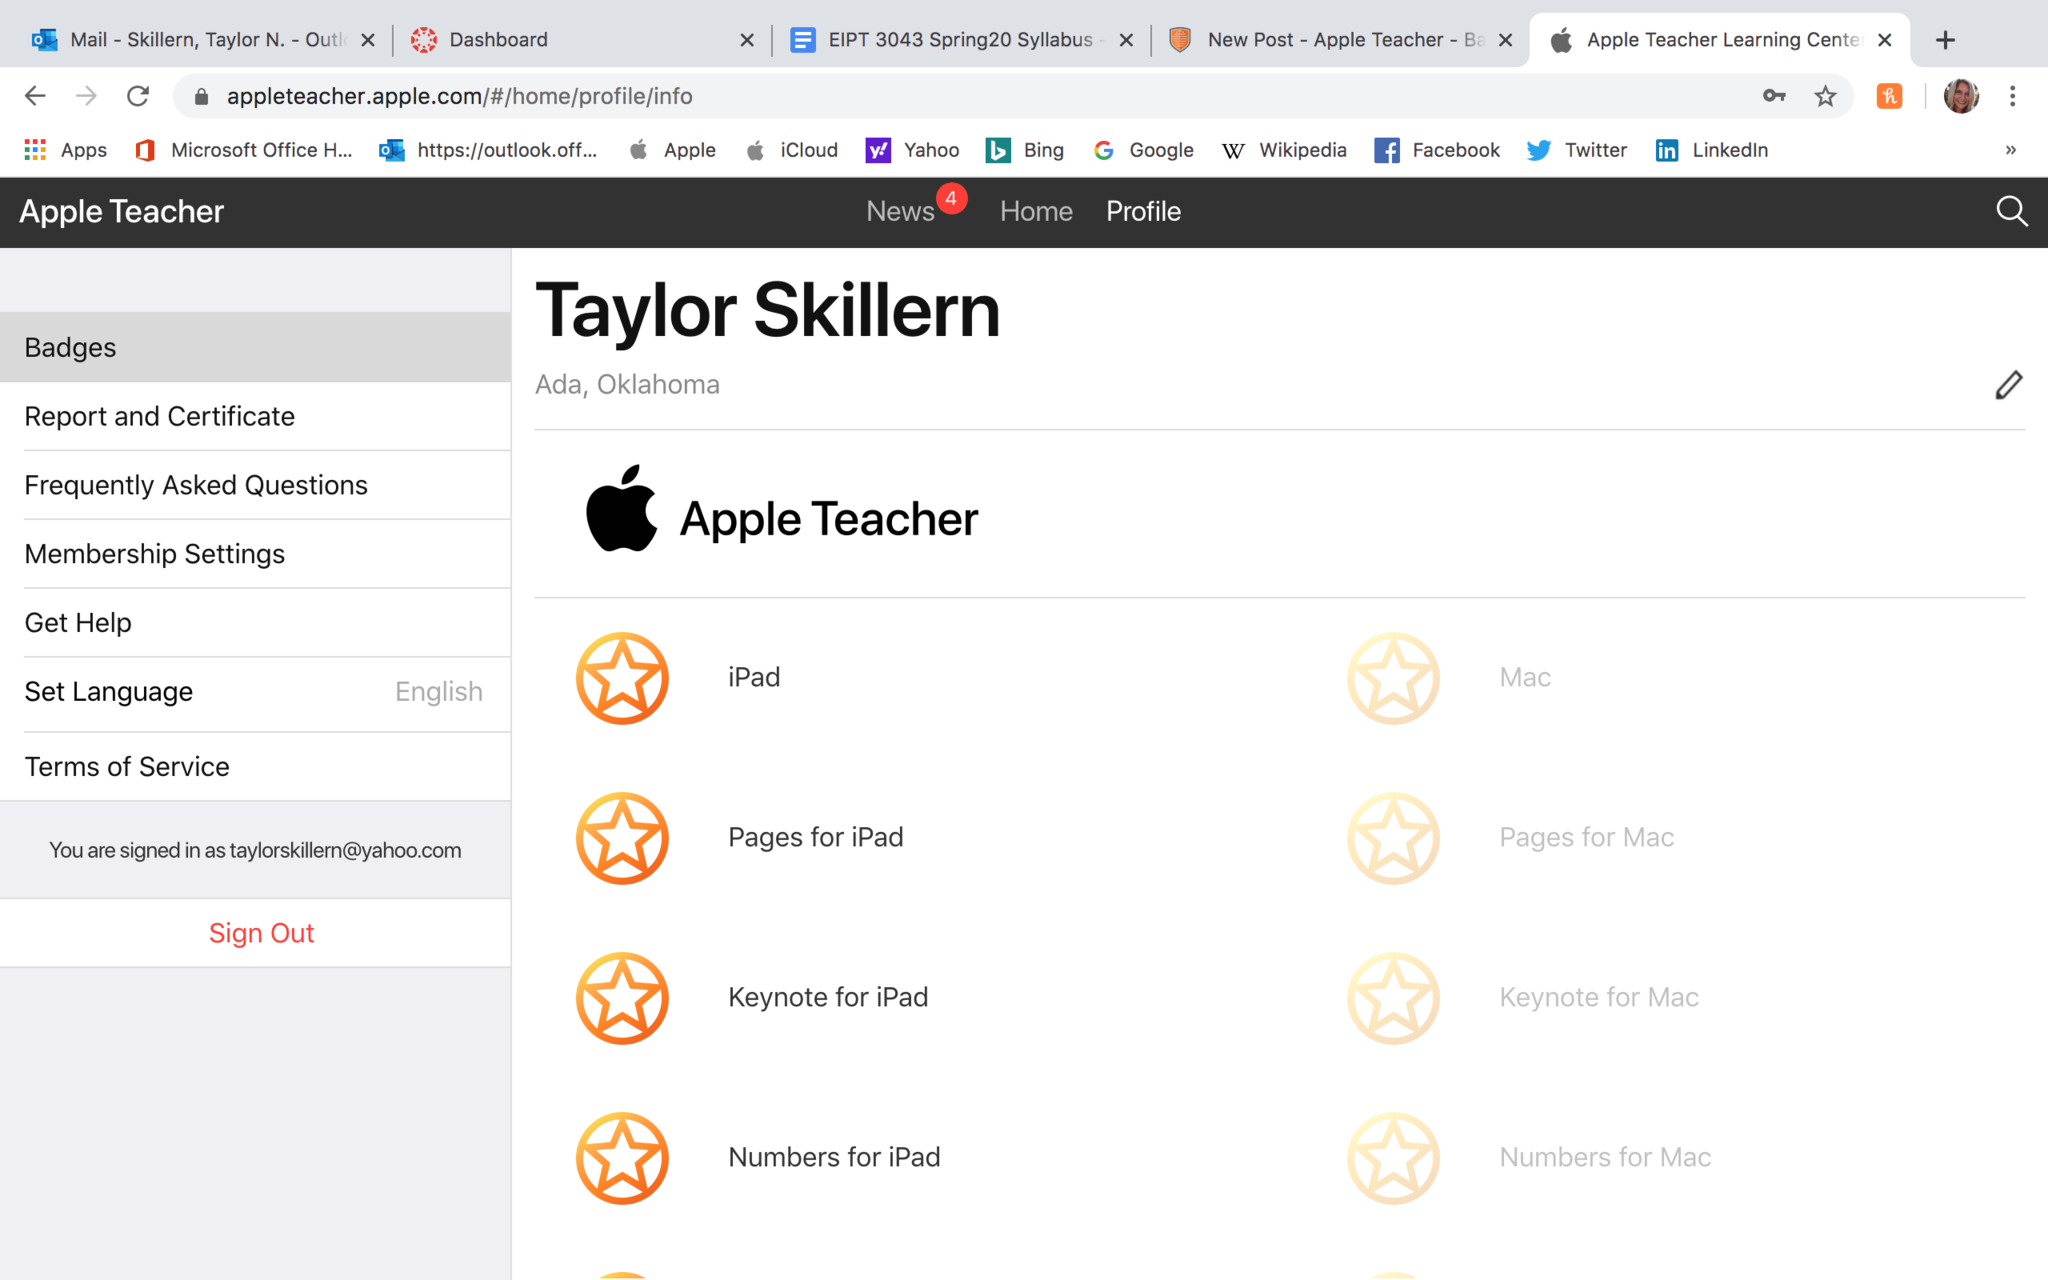Image resolution: width=2048 pixels, height=1280 pixels.
Task: Open the saved password key icon
Action: (1774, 96)
